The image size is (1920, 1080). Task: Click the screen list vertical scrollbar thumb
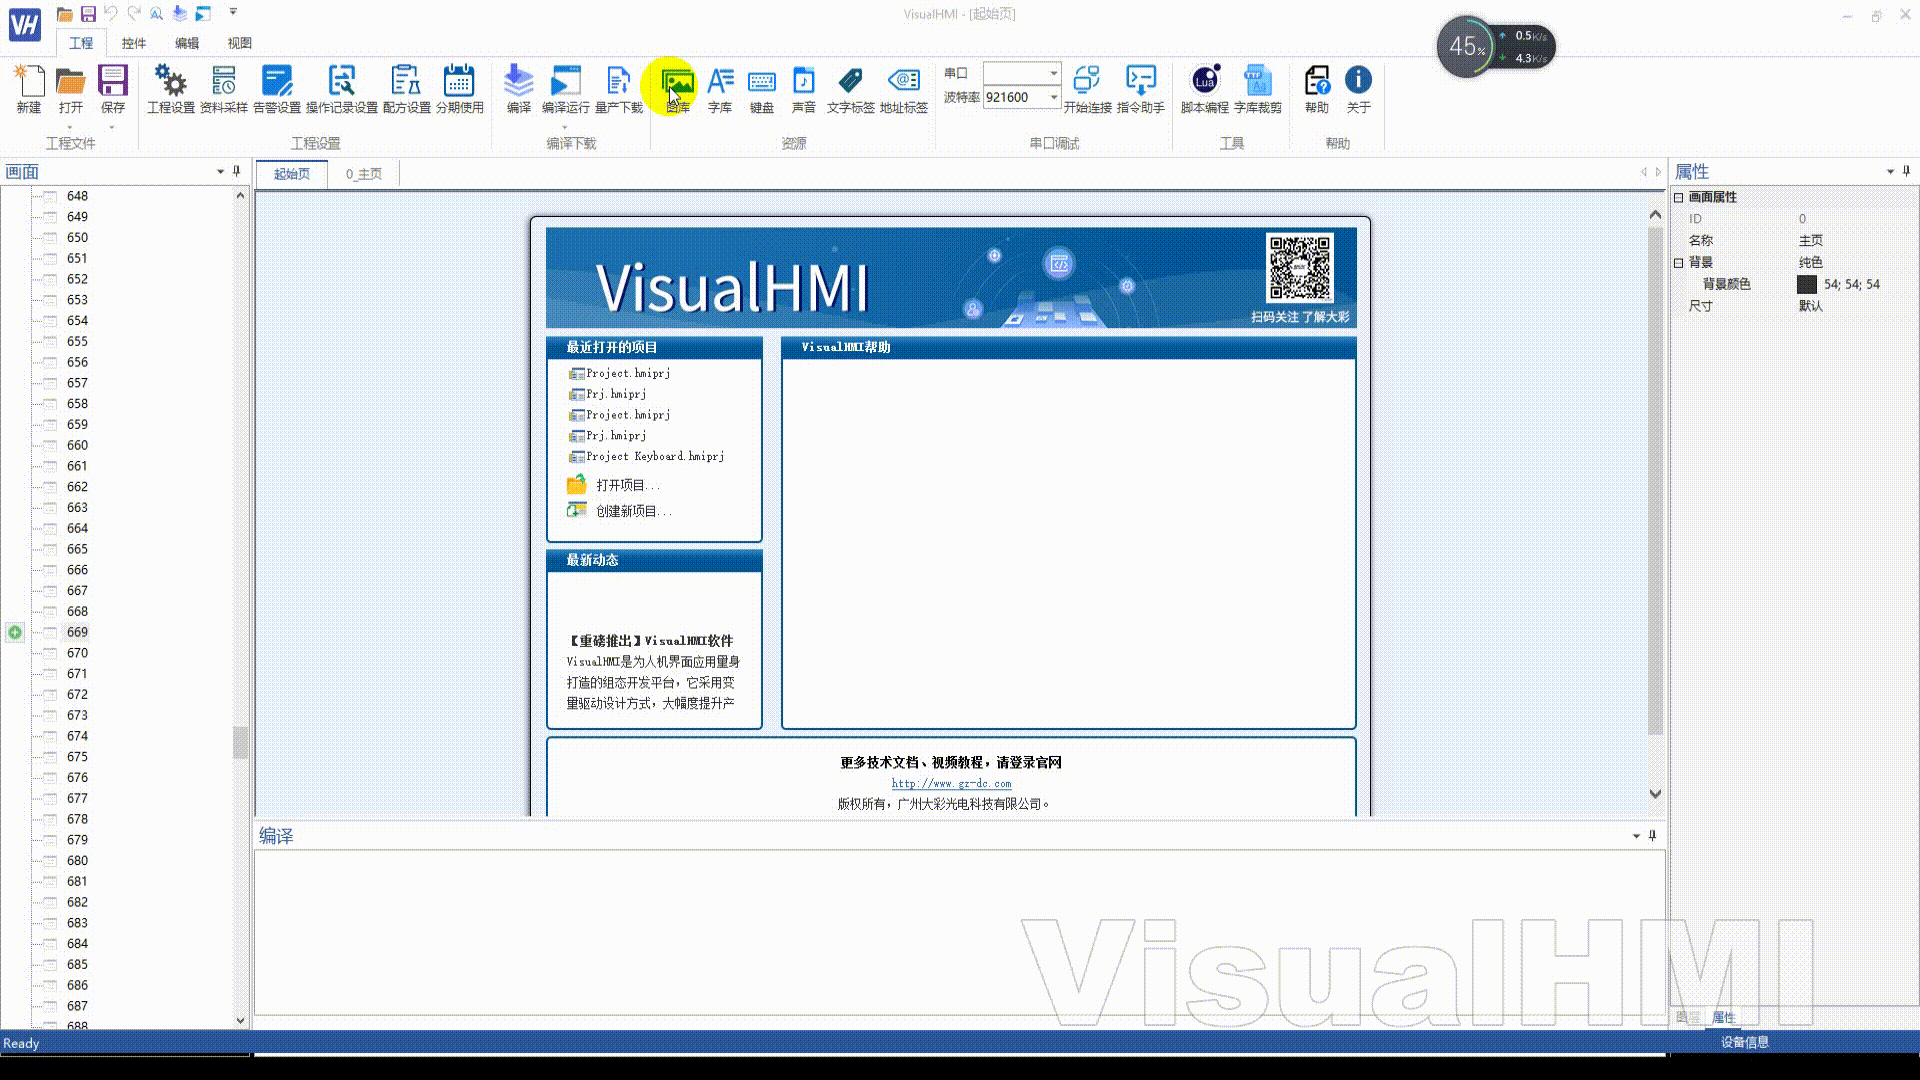pos(240,742)
